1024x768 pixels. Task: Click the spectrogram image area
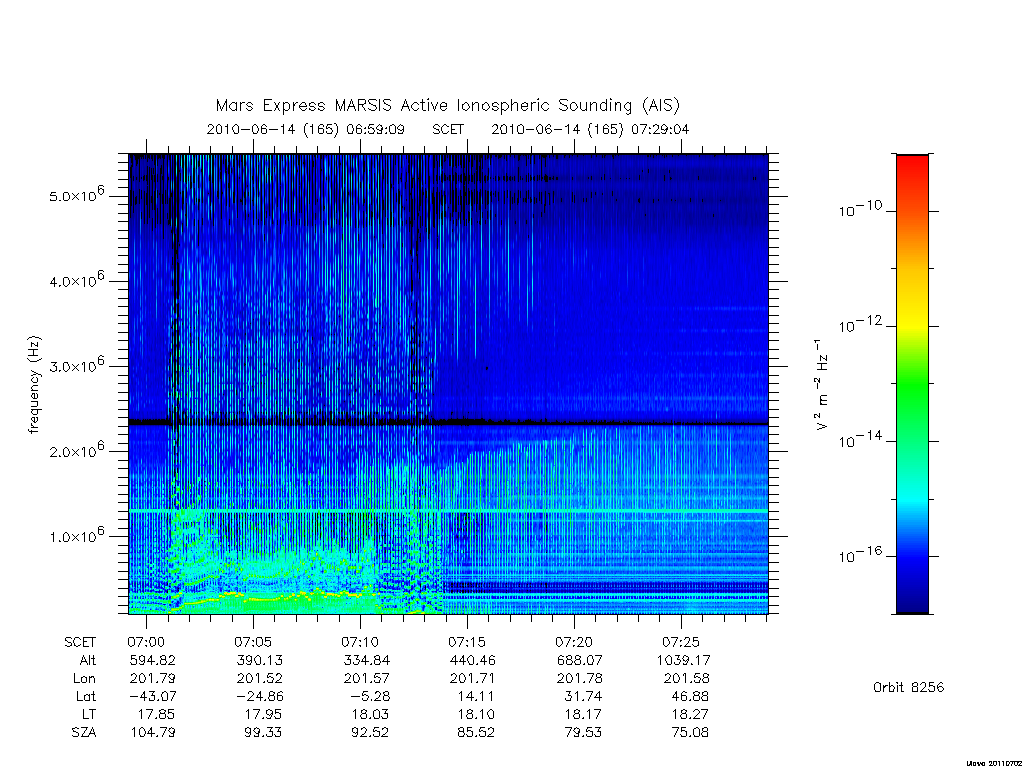tap(448, 384)
